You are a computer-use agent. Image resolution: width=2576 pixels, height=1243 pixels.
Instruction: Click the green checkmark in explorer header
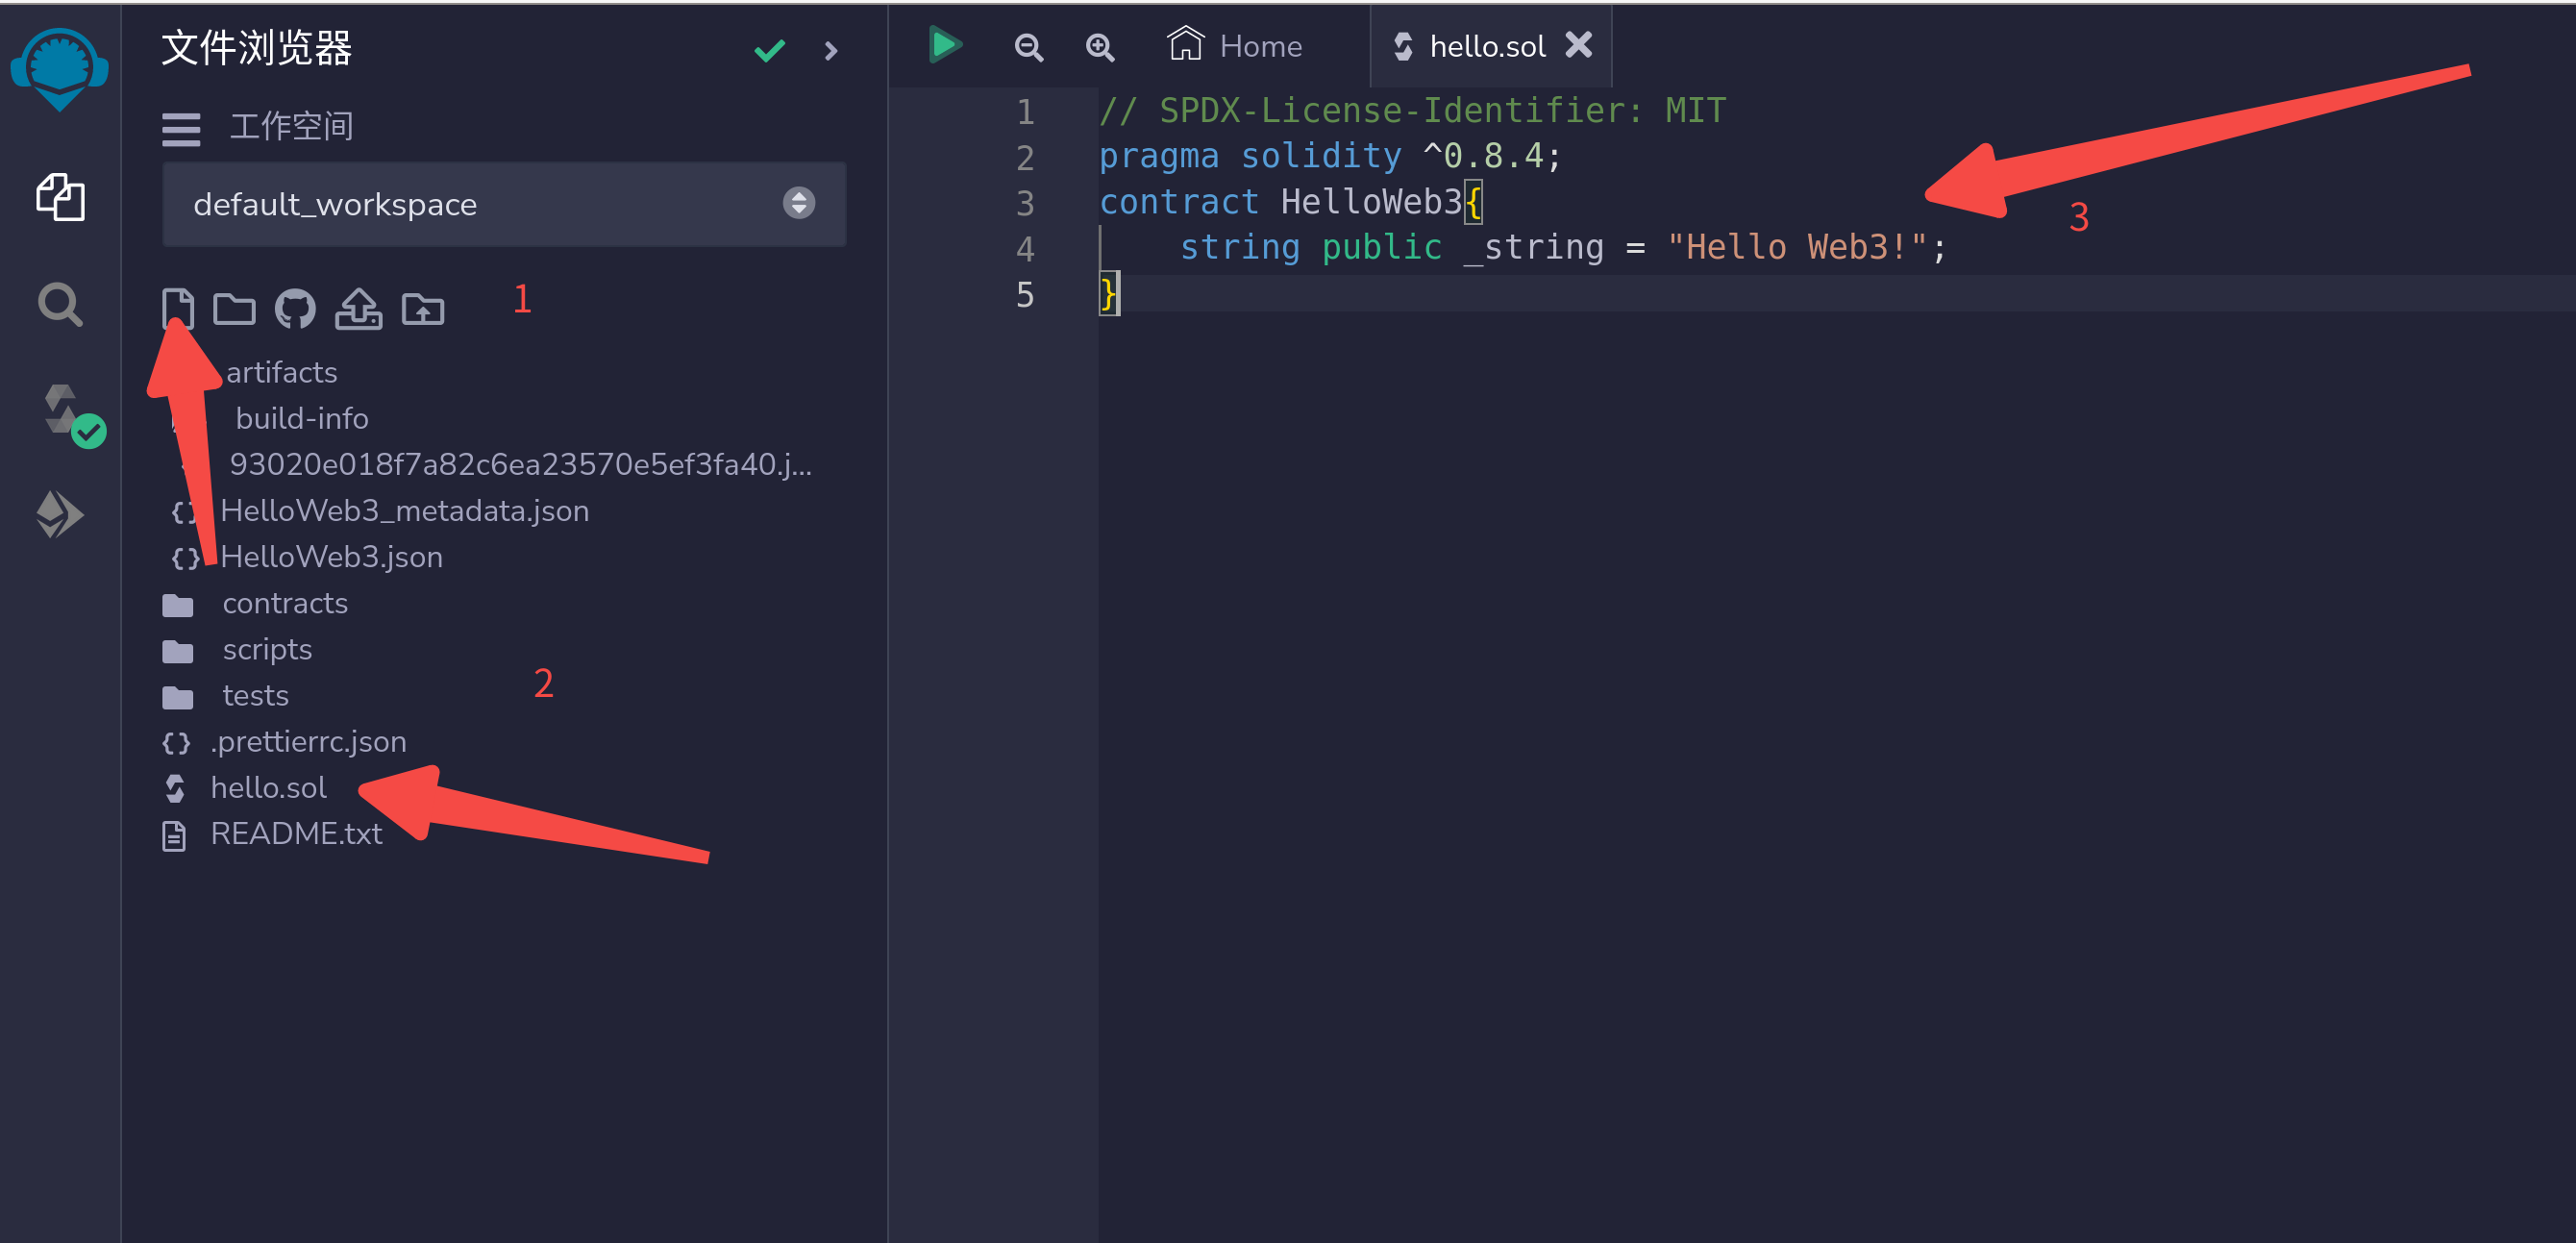(x=769, y=50)
